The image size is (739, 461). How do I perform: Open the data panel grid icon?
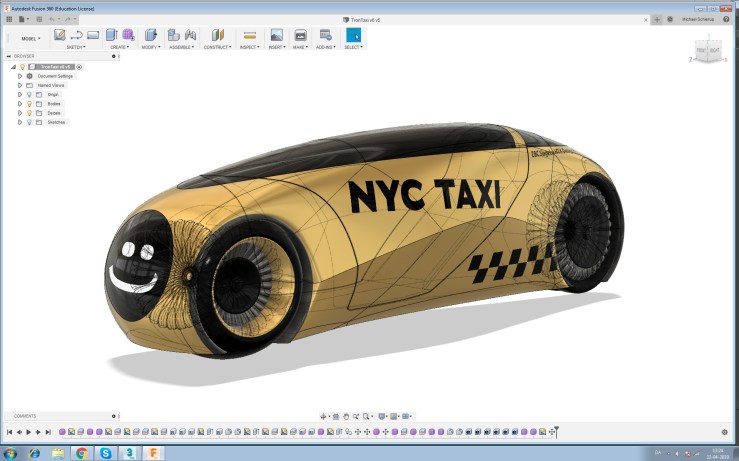(x=9, y=19)
